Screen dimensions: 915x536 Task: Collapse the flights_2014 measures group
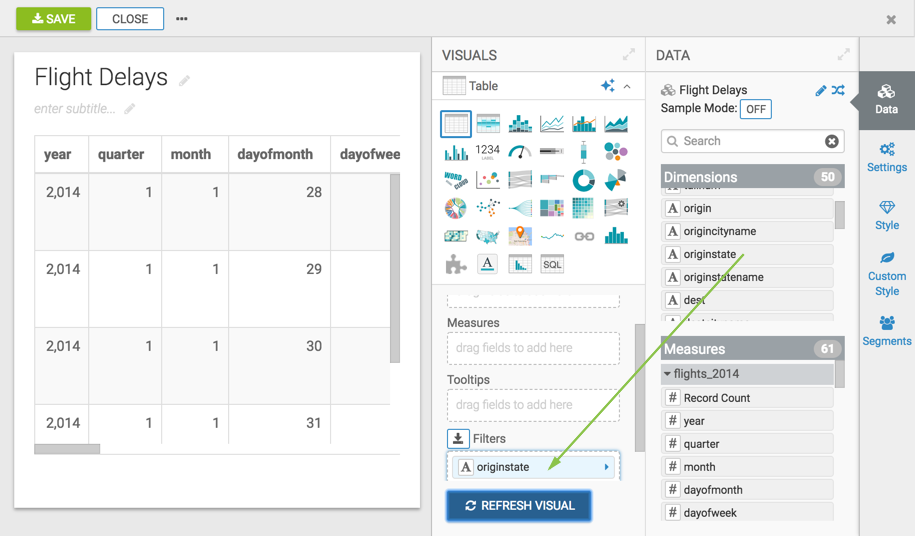(668, 374)
